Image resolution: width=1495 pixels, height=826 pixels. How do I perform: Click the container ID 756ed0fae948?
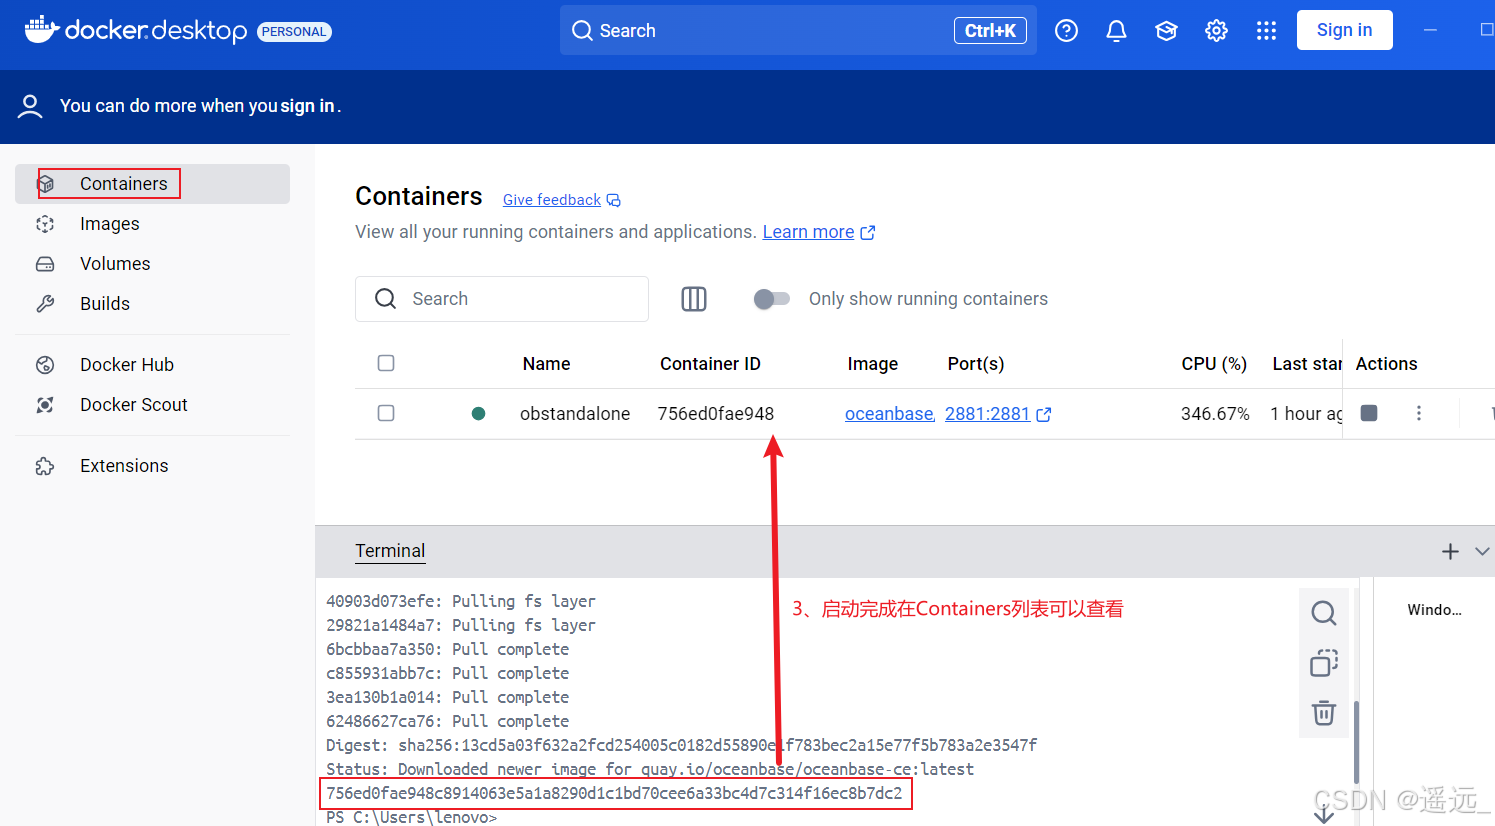pyautogui.click(x=716, y=414)
